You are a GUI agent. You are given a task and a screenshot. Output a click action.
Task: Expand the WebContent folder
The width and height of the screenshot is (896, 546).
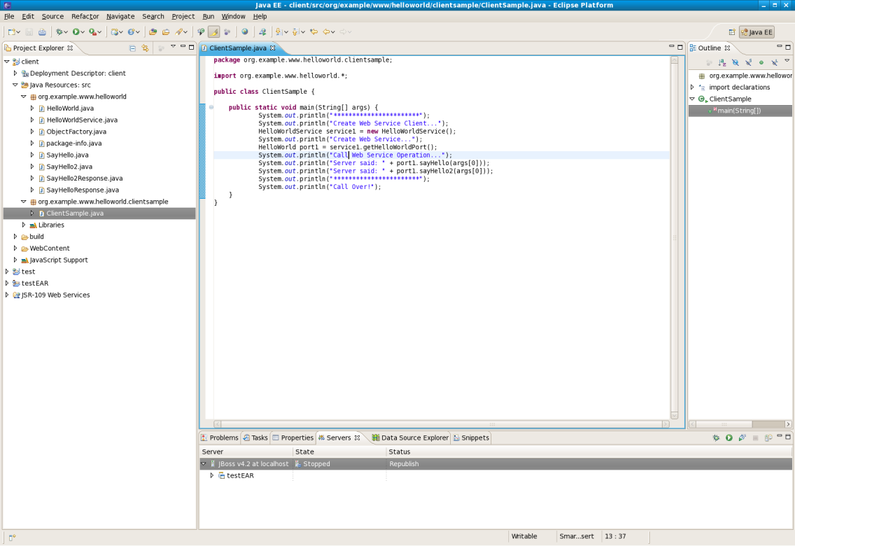(x=15, y=248)
